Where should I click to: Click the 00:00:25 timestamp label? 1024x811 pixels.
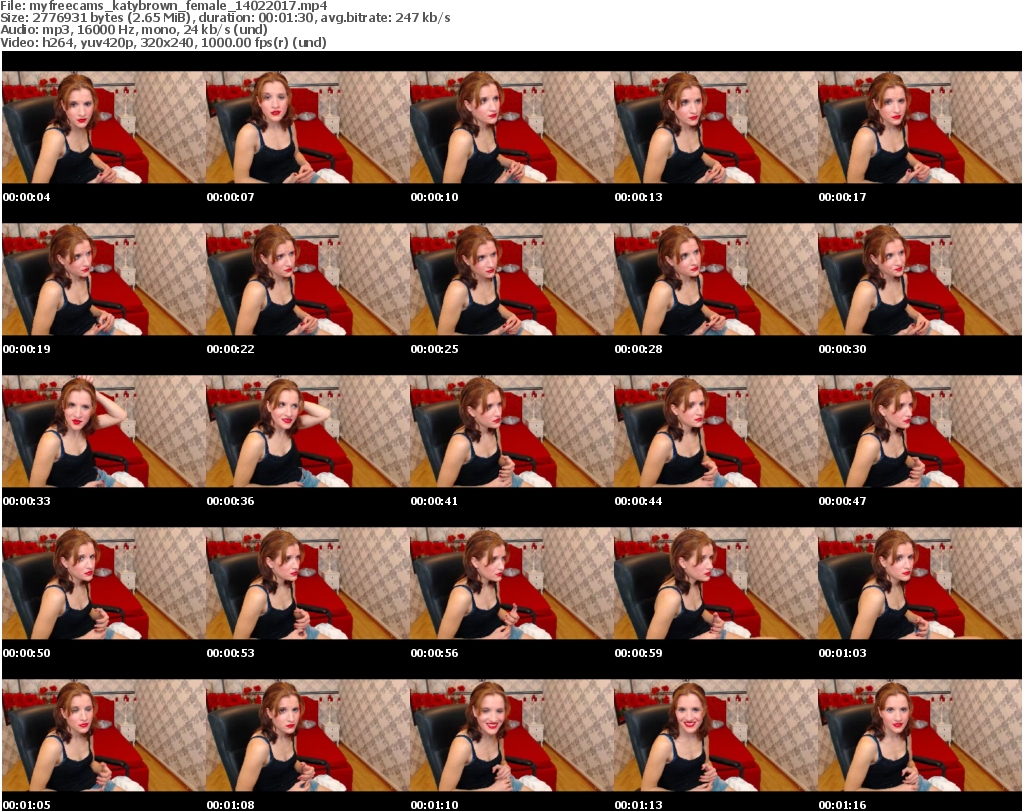coord(434,349)
